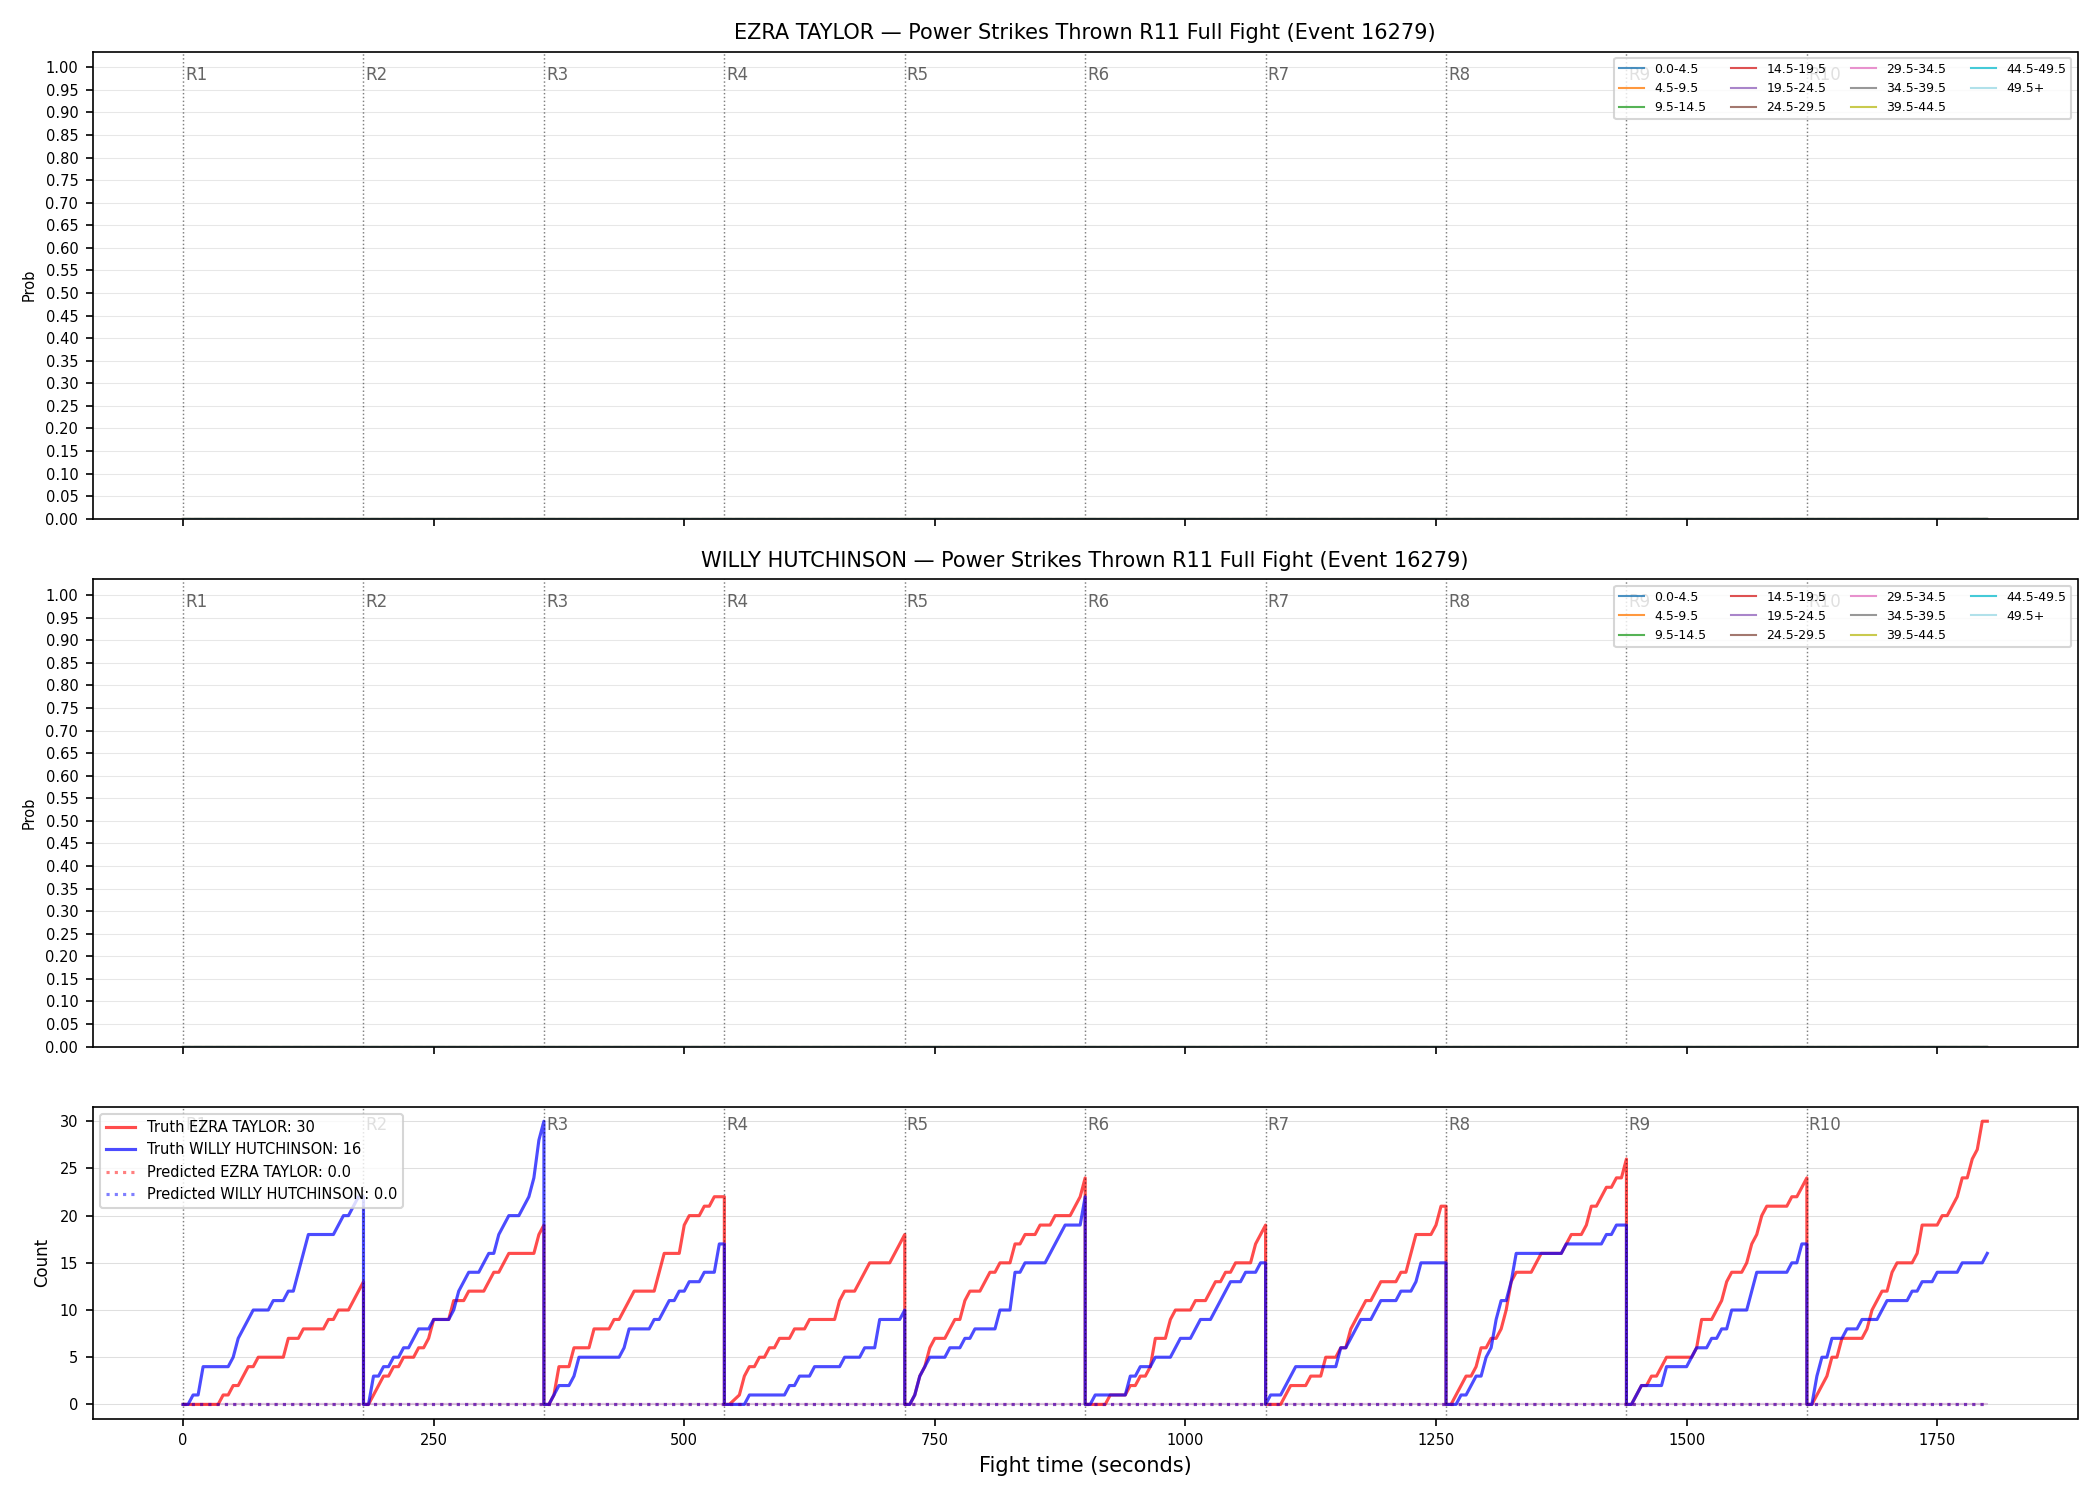This screenshot has width=2100, height=1500.
Task: Click the Count y-axis label
Action: pos(41,1263)
